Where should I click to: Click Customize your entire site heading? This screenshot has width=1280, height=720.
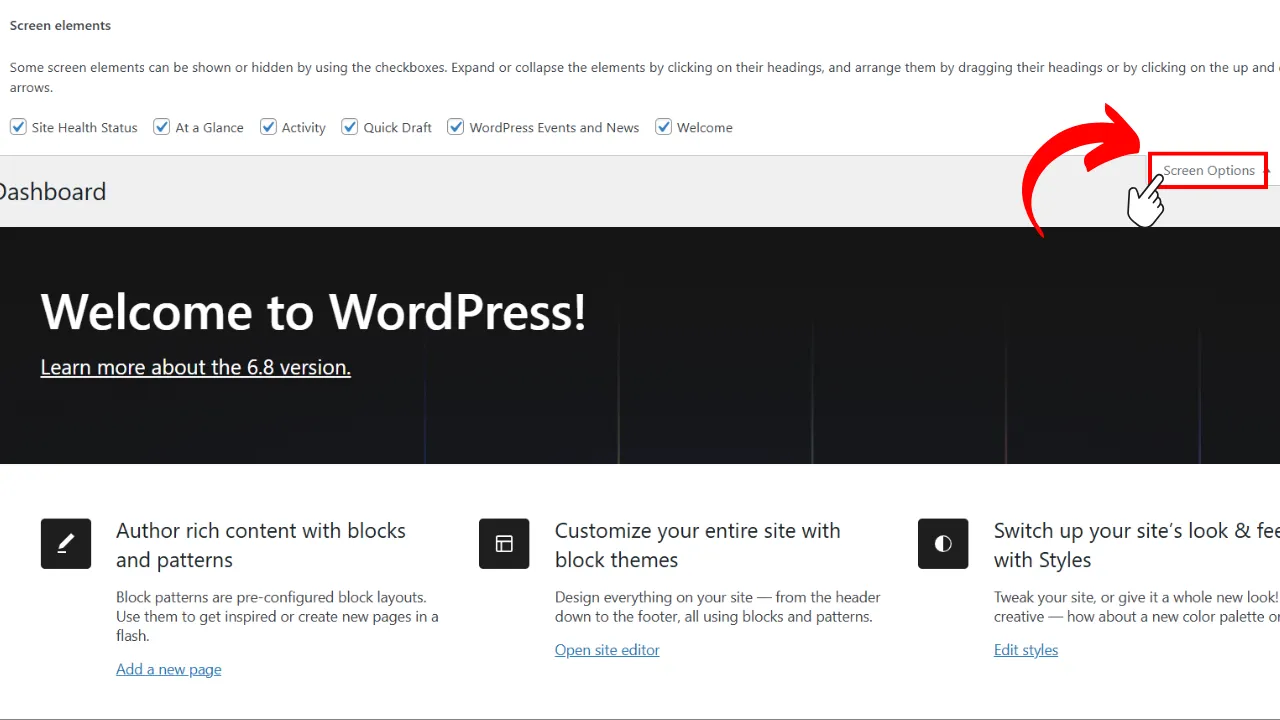coord(698,545)
